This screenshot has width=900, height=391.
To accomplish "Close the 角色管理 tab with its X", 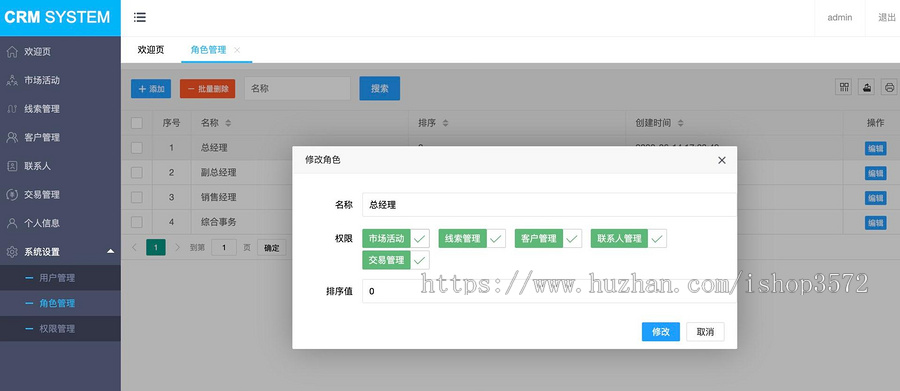I will (x=237, y=50).
